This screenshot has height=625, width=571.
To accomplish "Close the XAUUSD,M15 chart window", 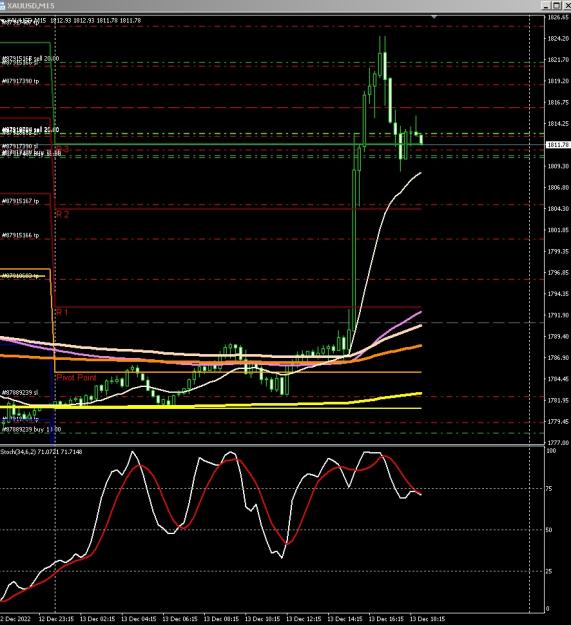I will click(567, 5).
